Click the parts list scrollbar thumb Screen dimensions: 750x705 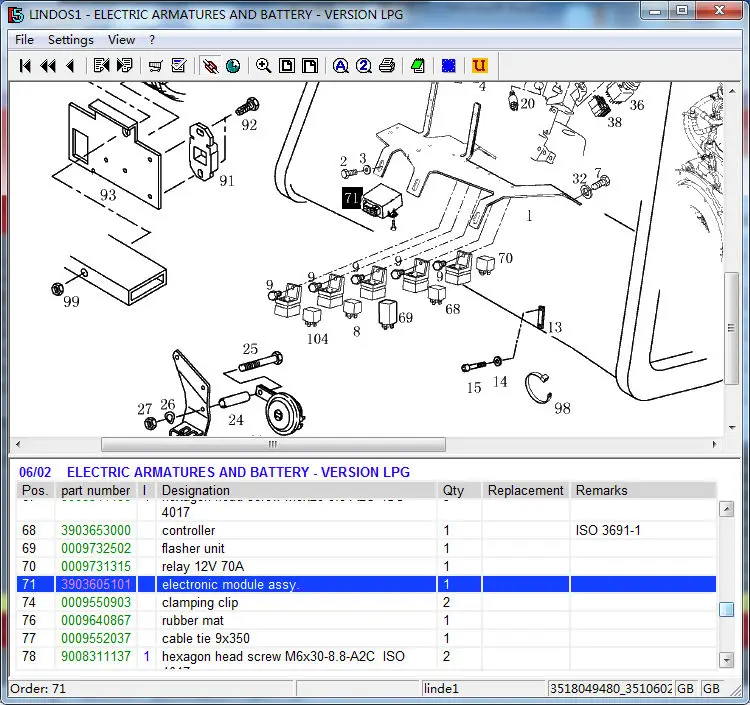[726, 609]
